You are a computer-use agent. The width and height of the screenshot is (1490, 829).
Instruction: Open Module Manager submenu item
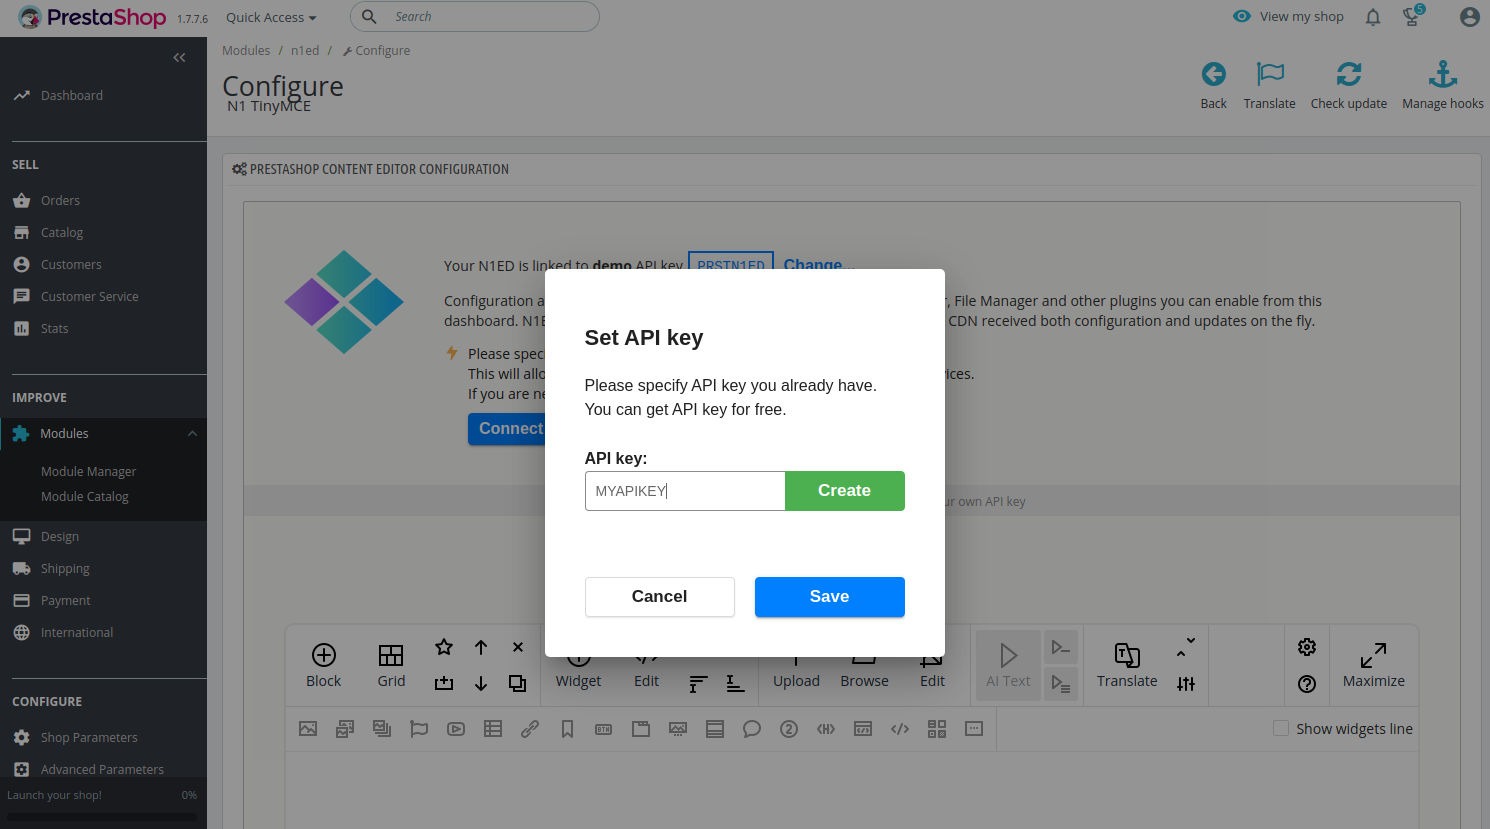[x=89, y=472]
